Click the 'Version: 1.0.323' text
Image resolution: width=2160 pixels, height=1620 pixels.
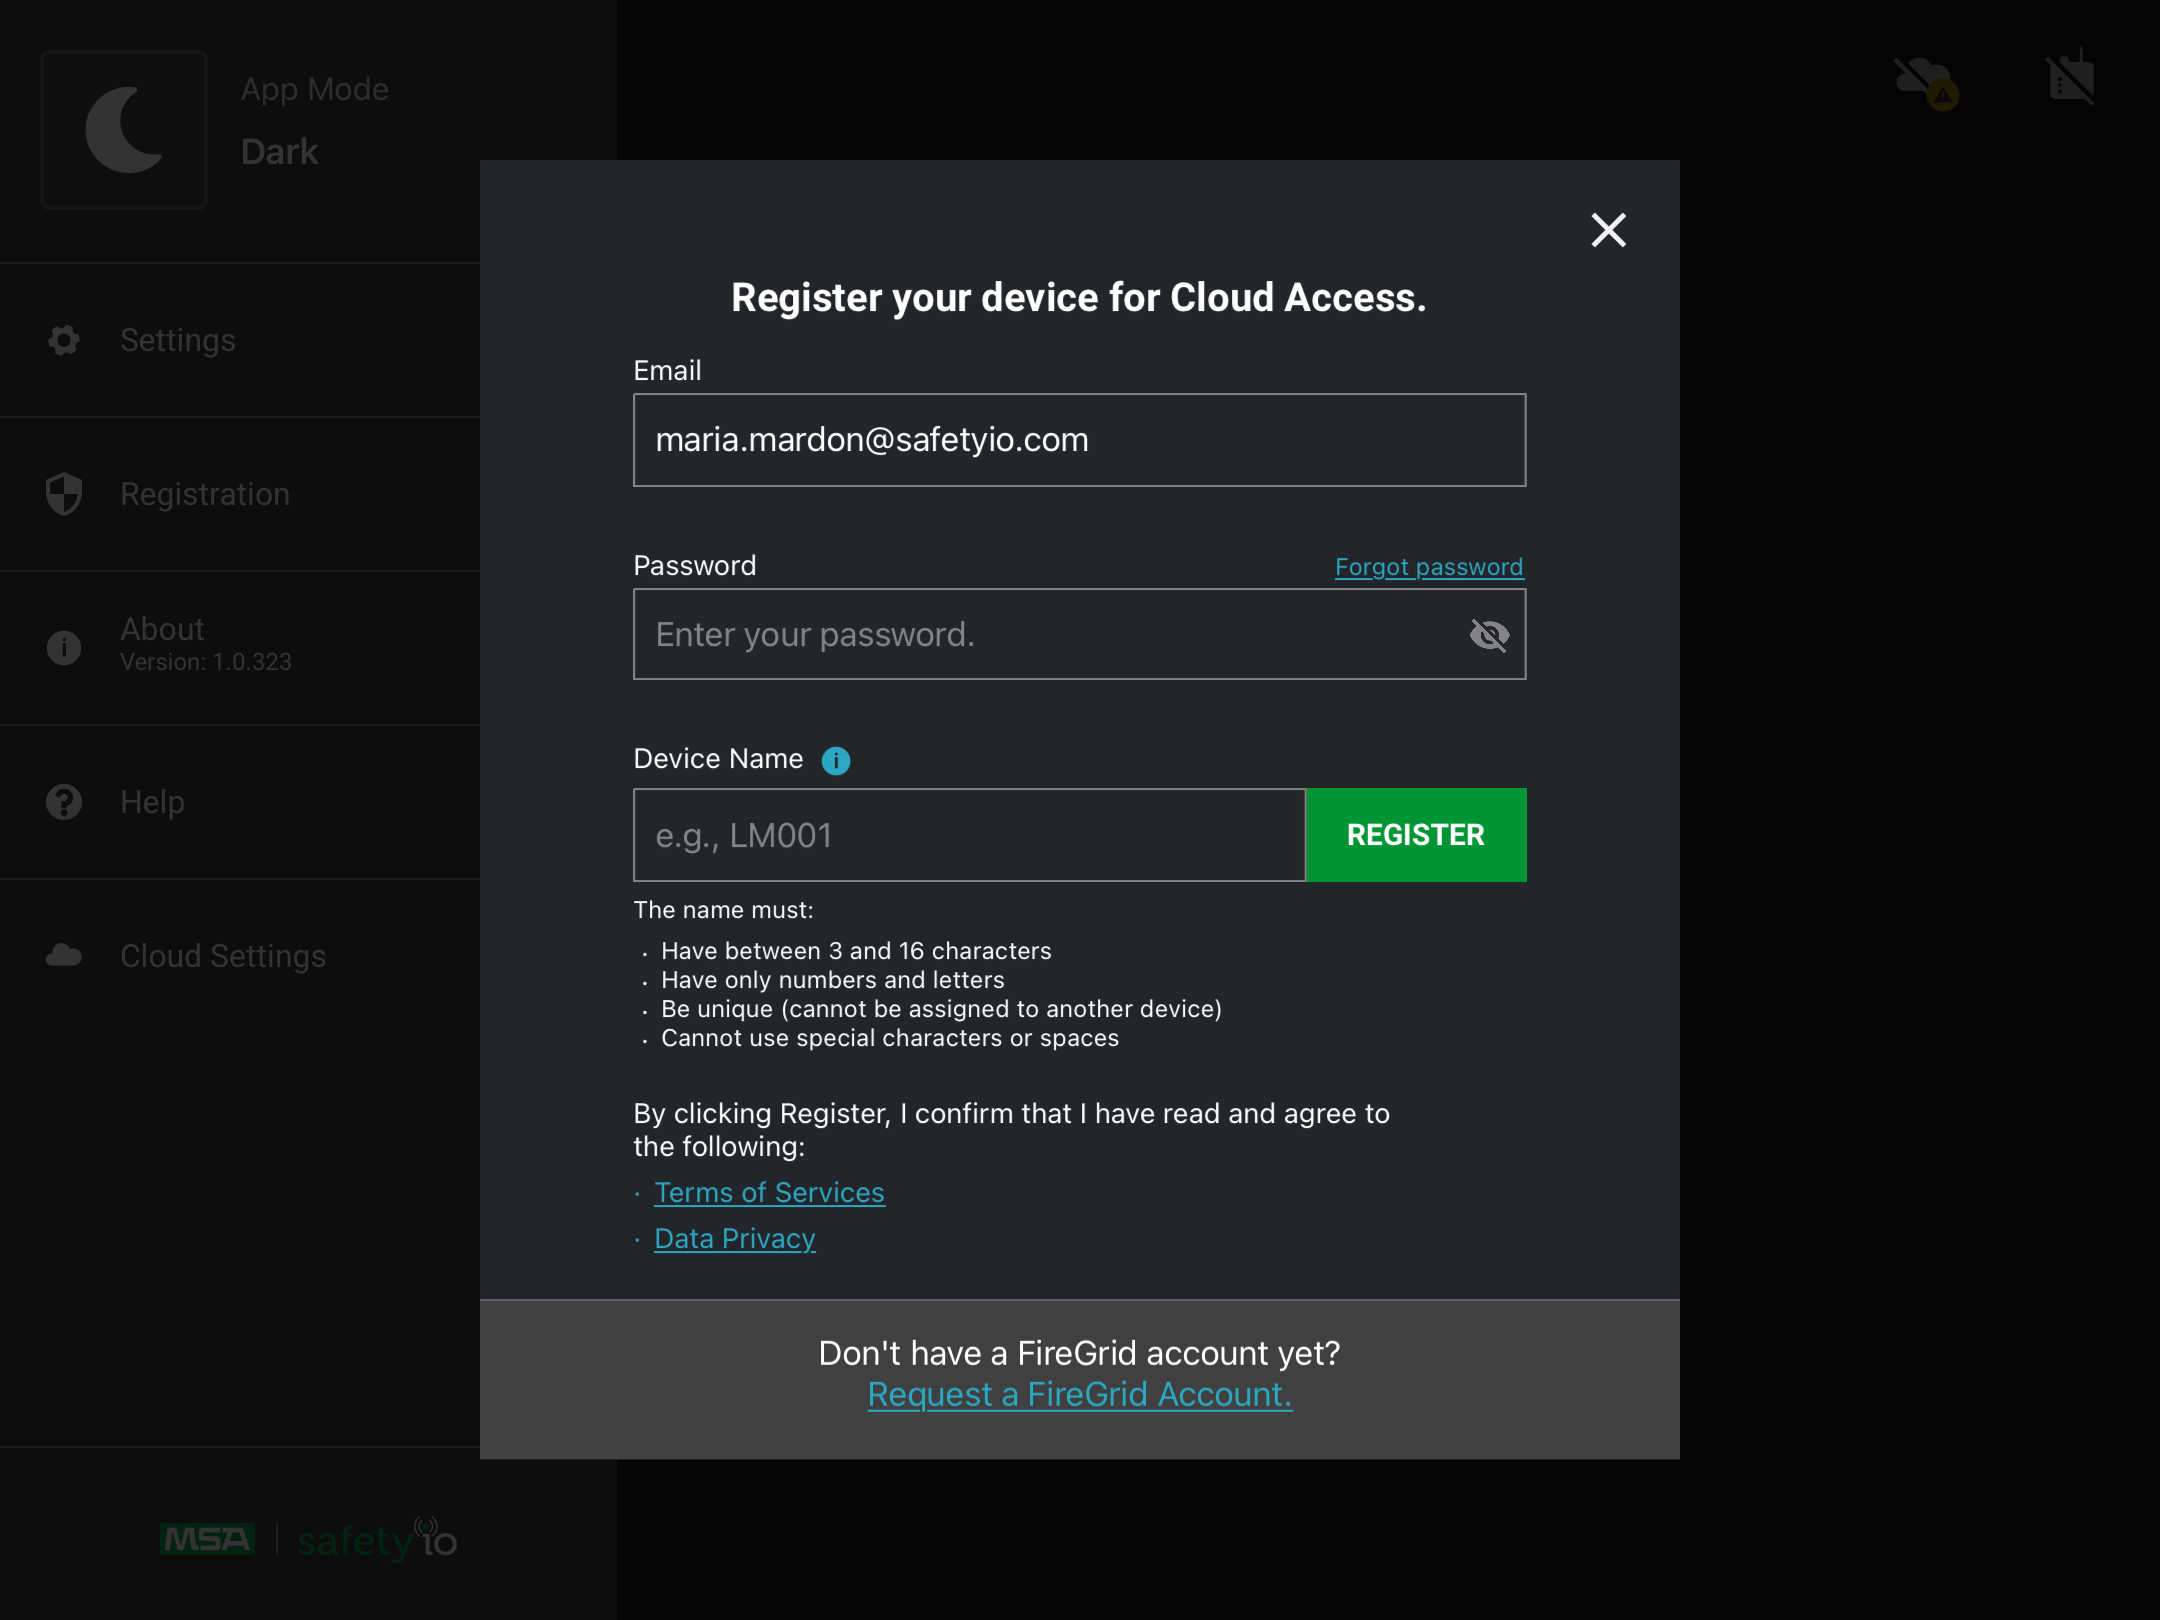tap(206, 662)
